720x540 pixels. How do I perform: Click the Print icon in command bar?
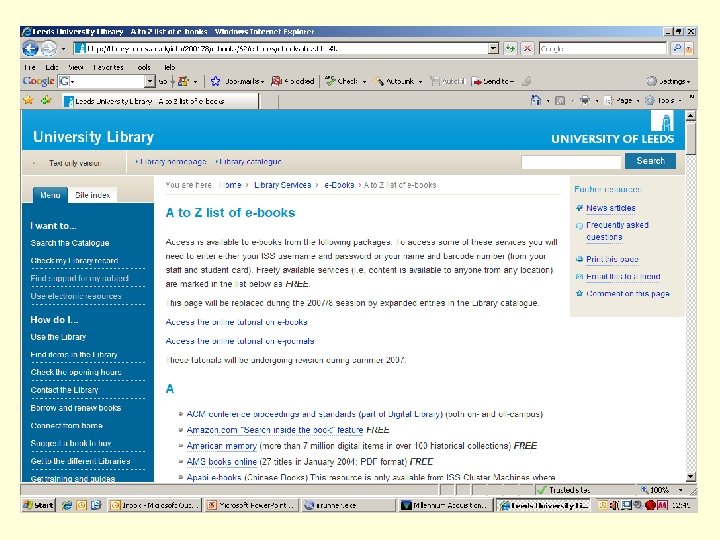coord(585,100)
